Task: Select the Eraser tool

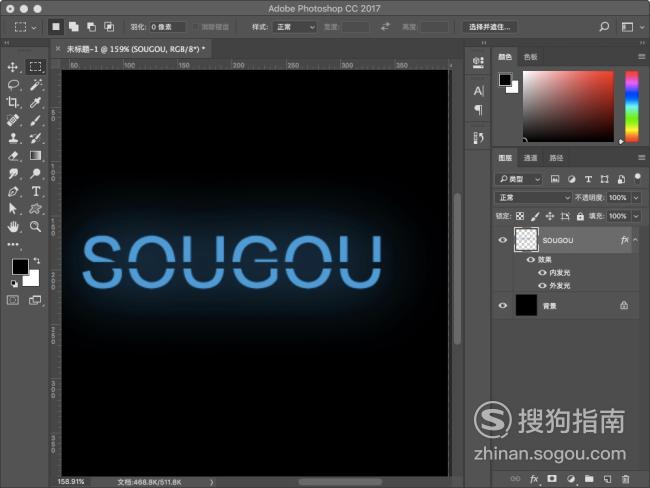Action: (x=13, y=156)
